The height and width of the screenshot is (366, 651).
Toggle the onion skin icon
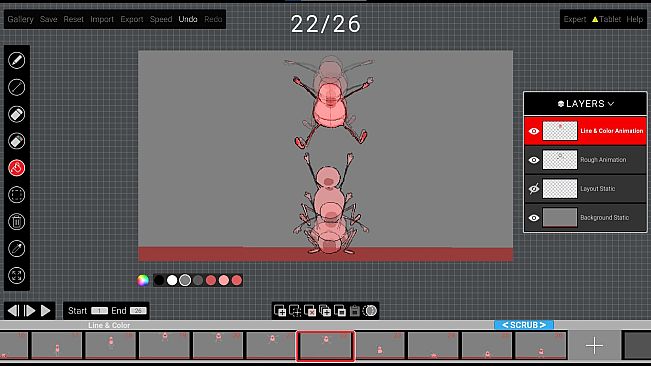(x=370, y=310)
